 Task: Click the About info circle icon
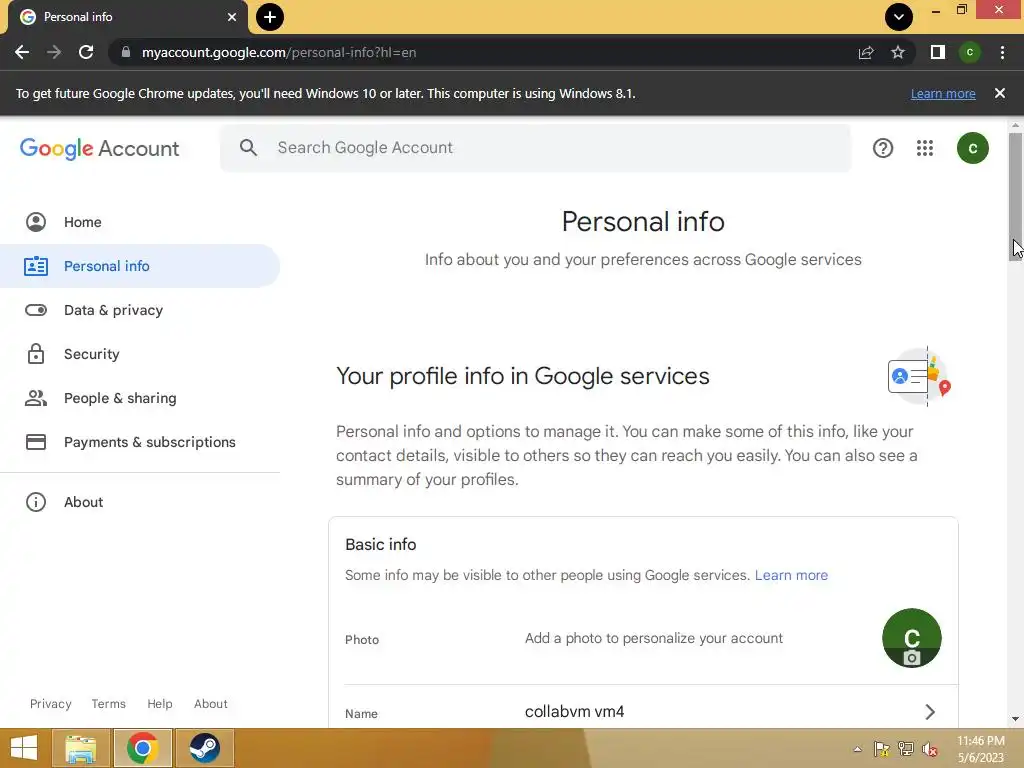(36, 502)
